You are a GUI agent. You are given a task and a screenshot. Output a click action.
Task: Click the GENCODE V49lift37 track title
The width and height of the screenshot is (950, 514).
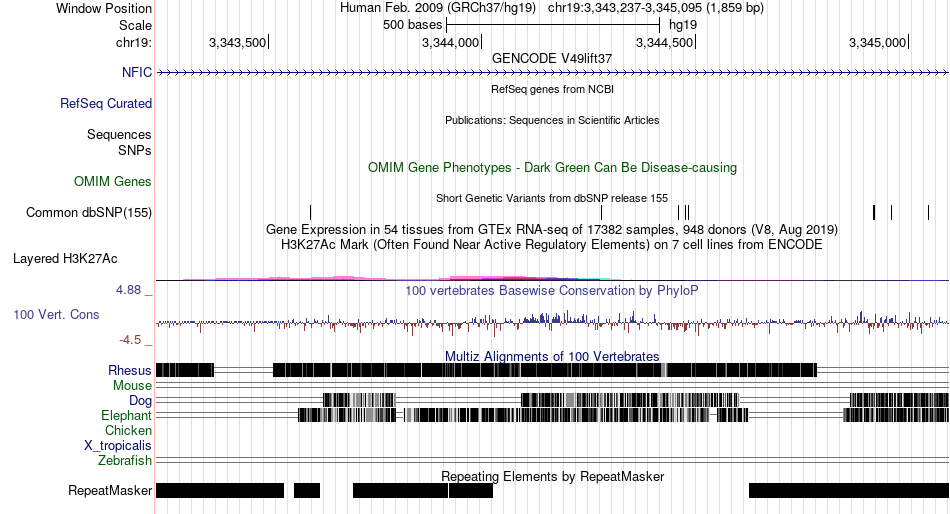[552, 59]
